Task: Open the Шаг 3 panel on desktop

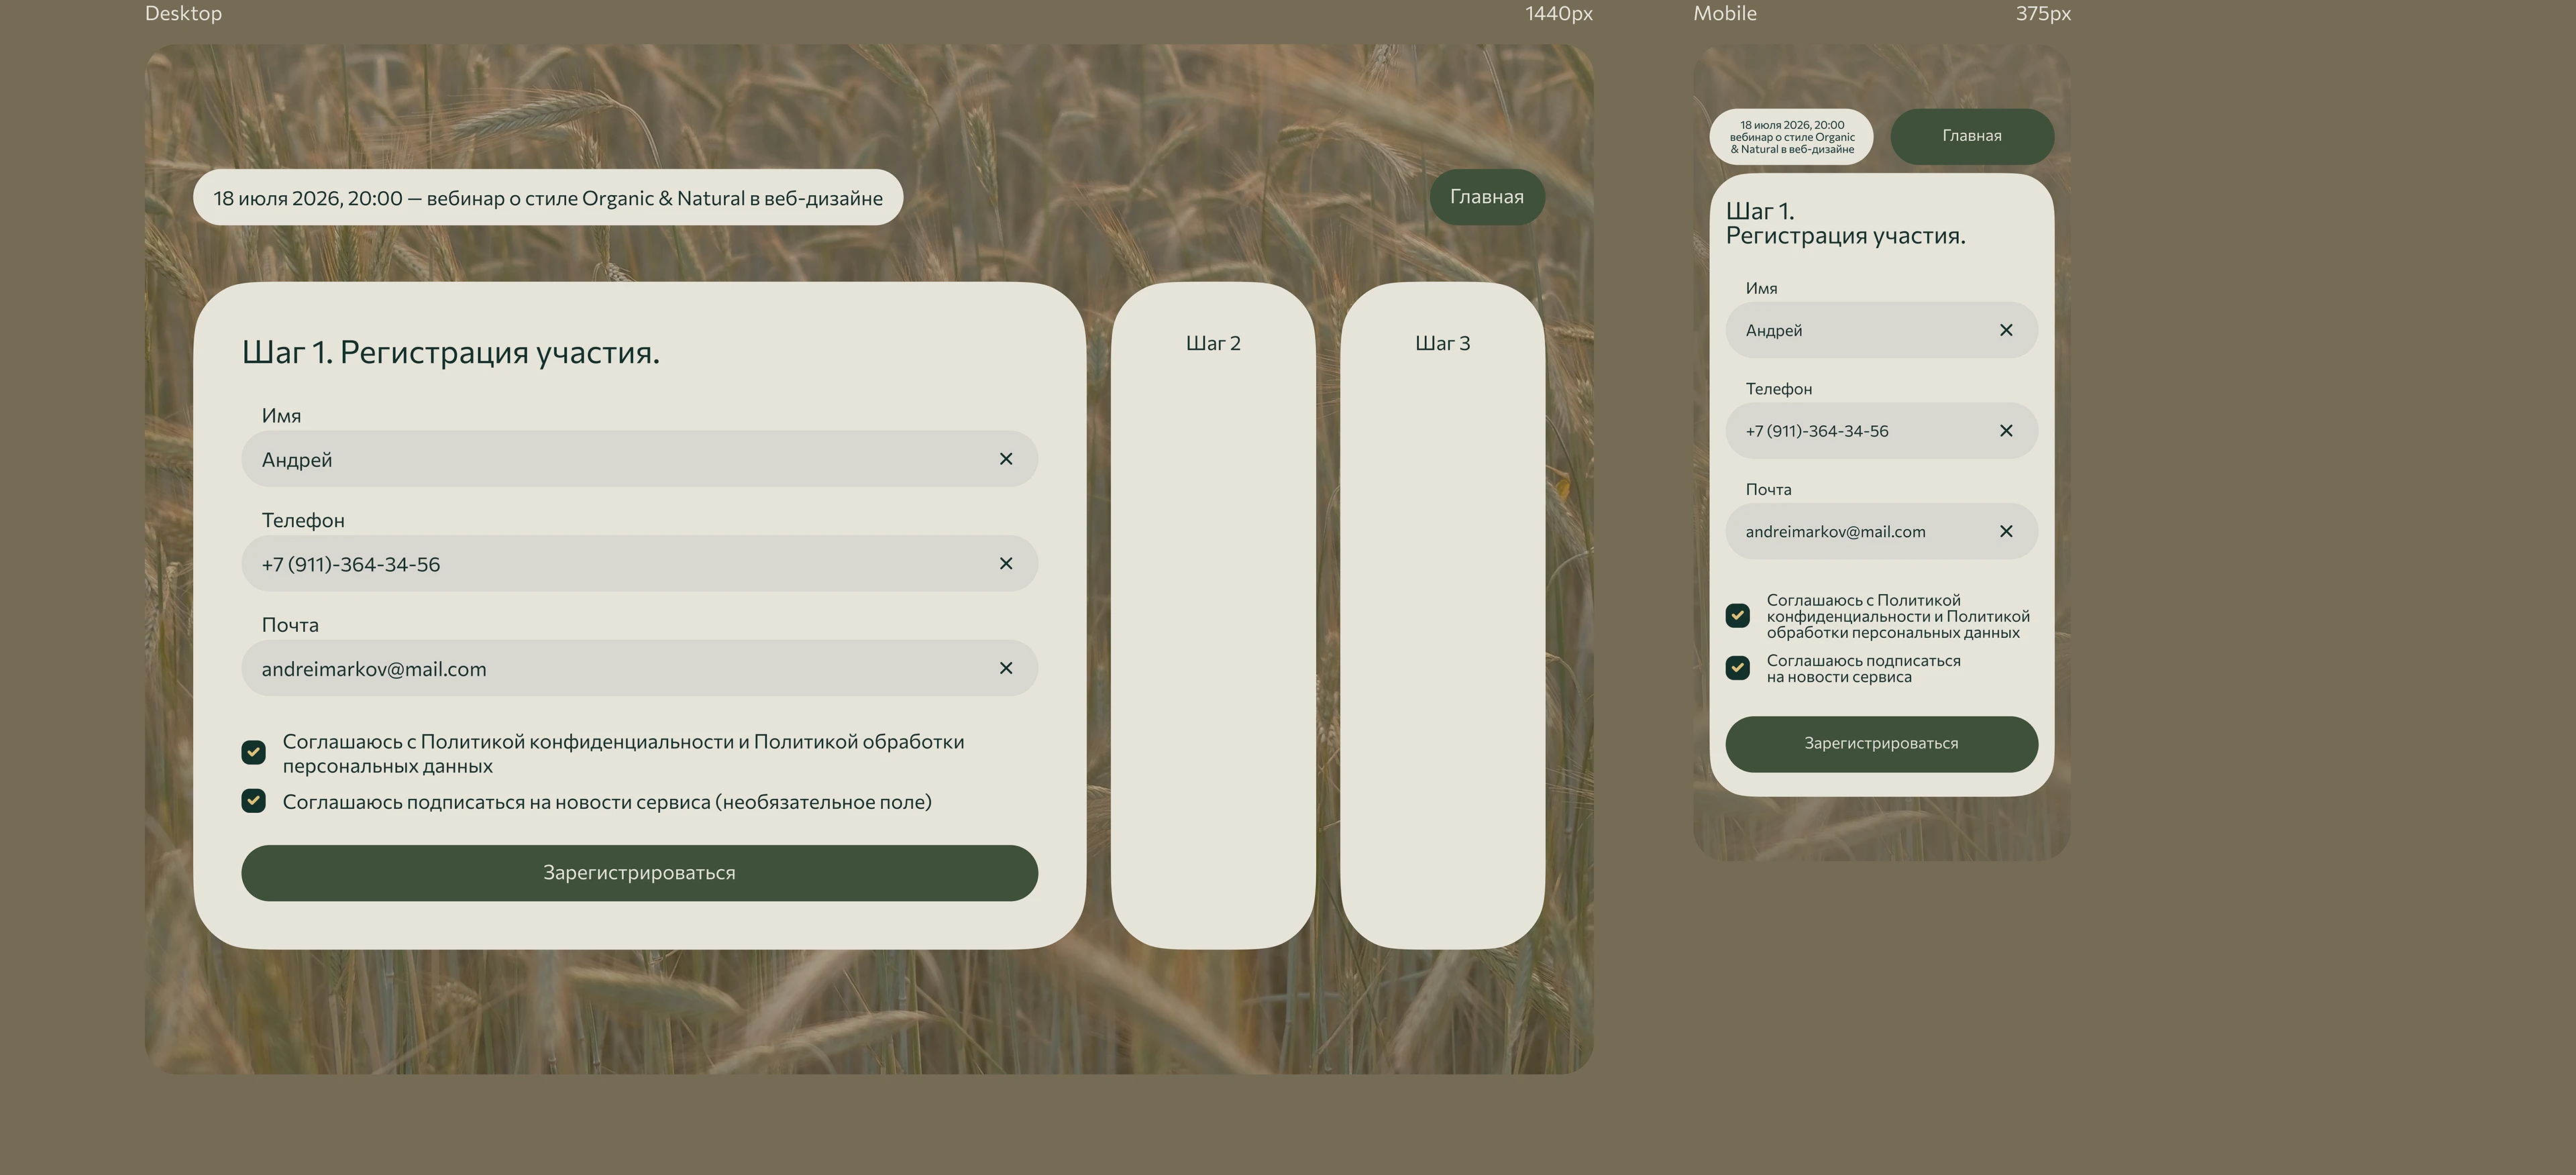Action: [x=1443, y=615]
